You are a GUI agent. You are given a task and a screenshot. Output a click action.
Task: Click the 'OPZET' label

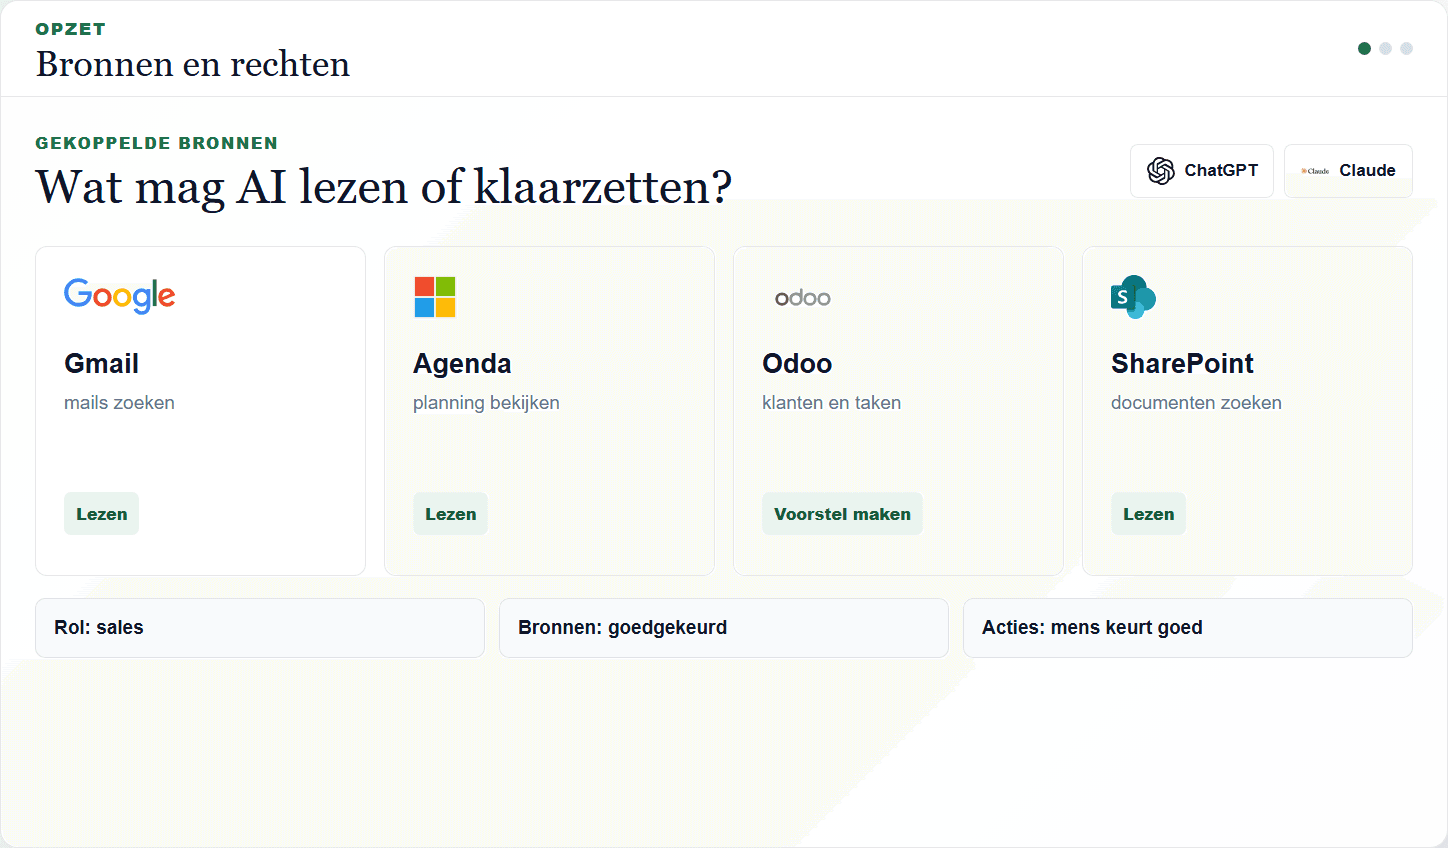[70, 29]
